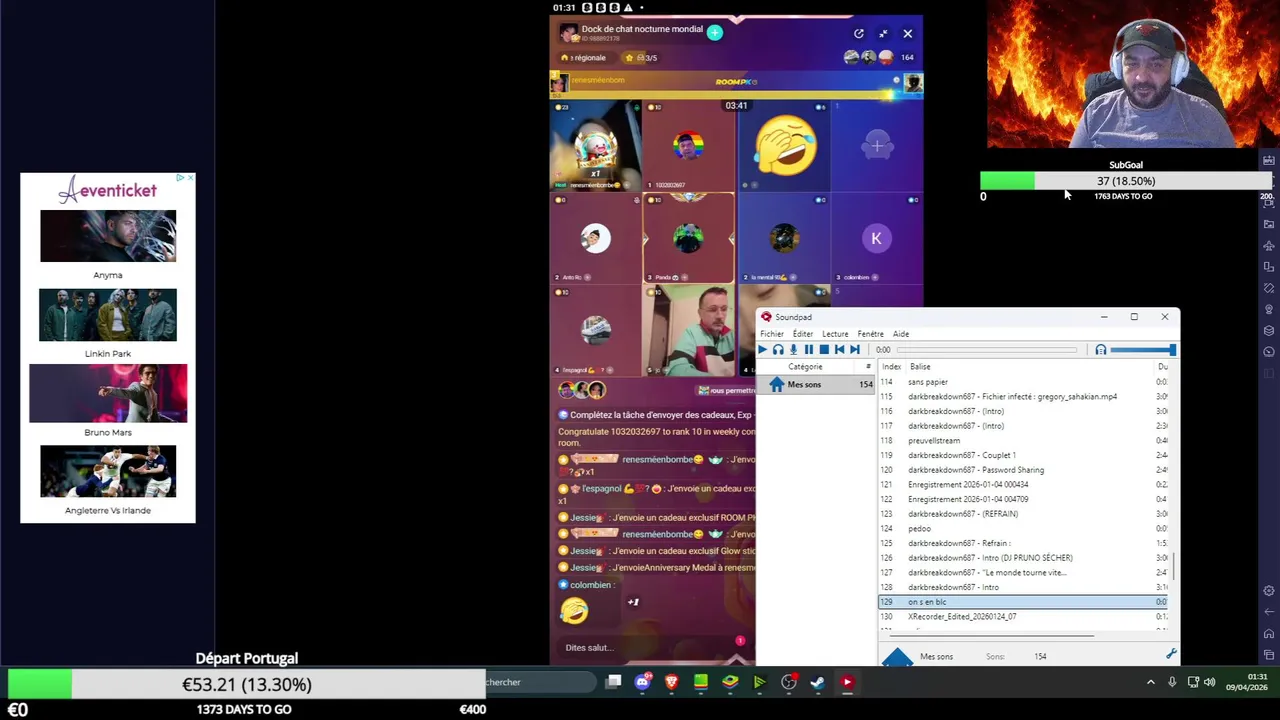Click the Soundpad playback progress bar

click(987, 350)
